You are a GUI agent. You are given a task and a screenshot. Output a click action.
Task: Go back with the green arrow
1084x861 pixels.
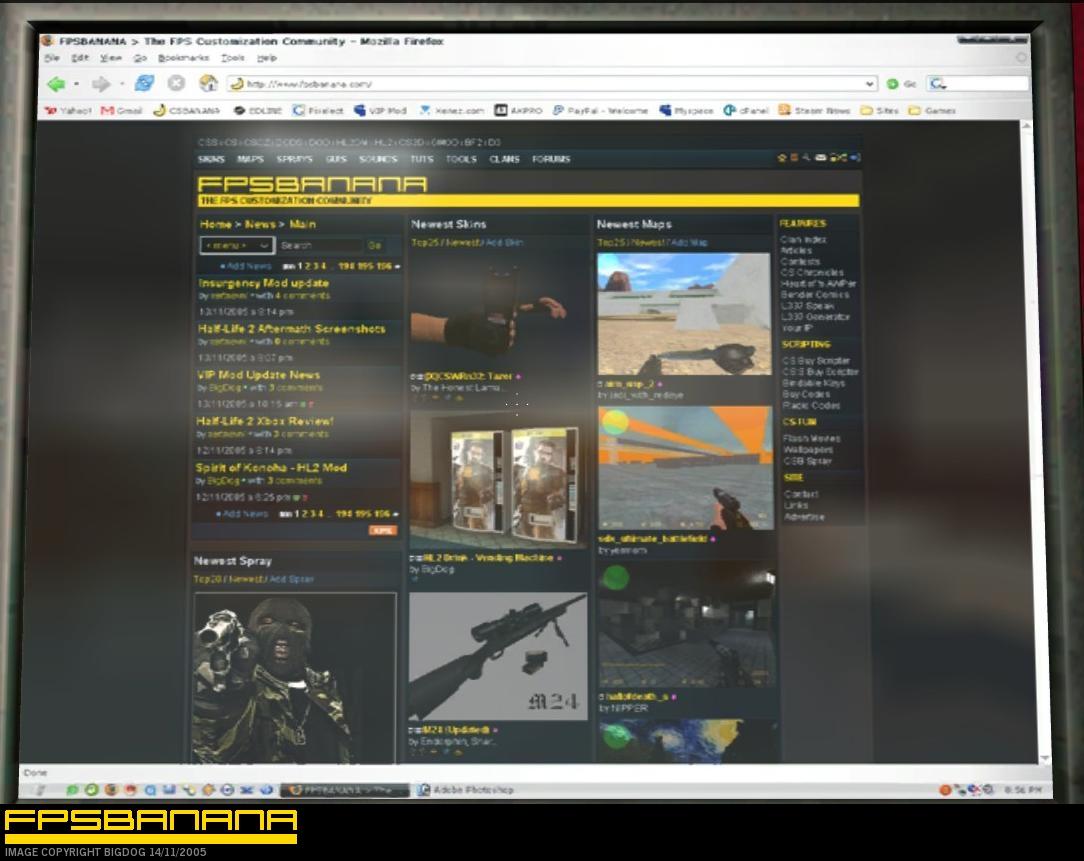55,84
